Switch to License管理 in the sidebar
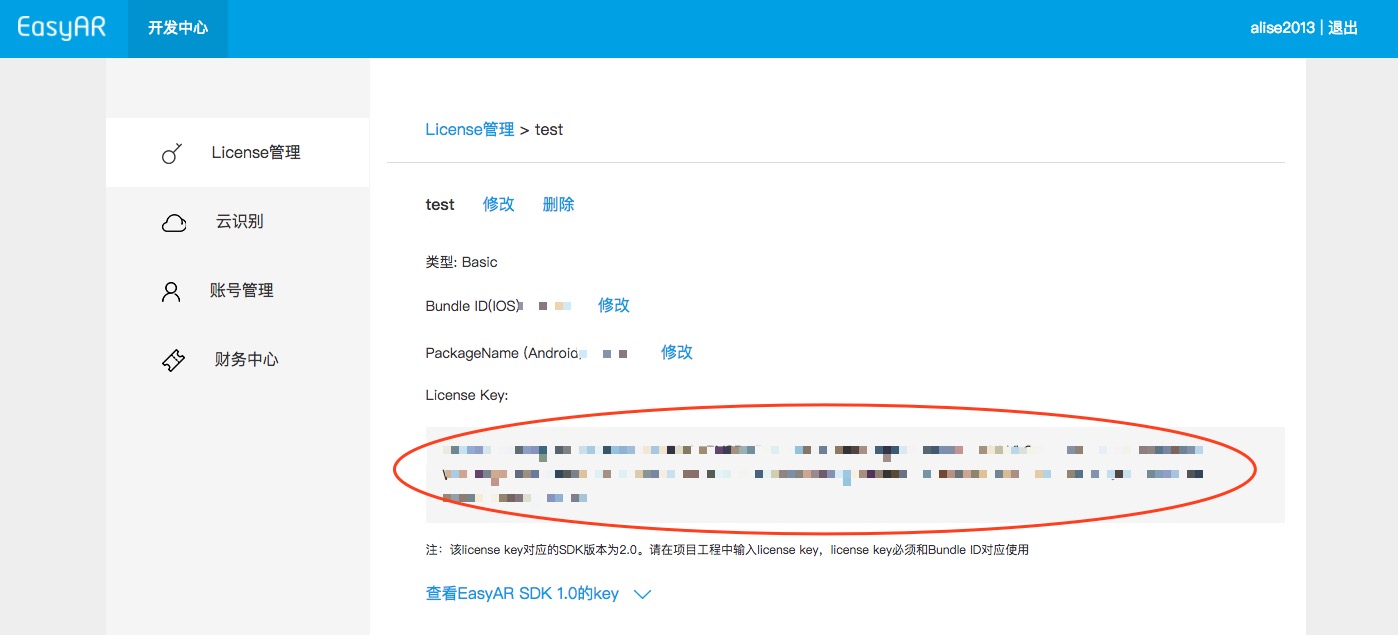Viewport: 1398px width, 635px height. (255, 152)
